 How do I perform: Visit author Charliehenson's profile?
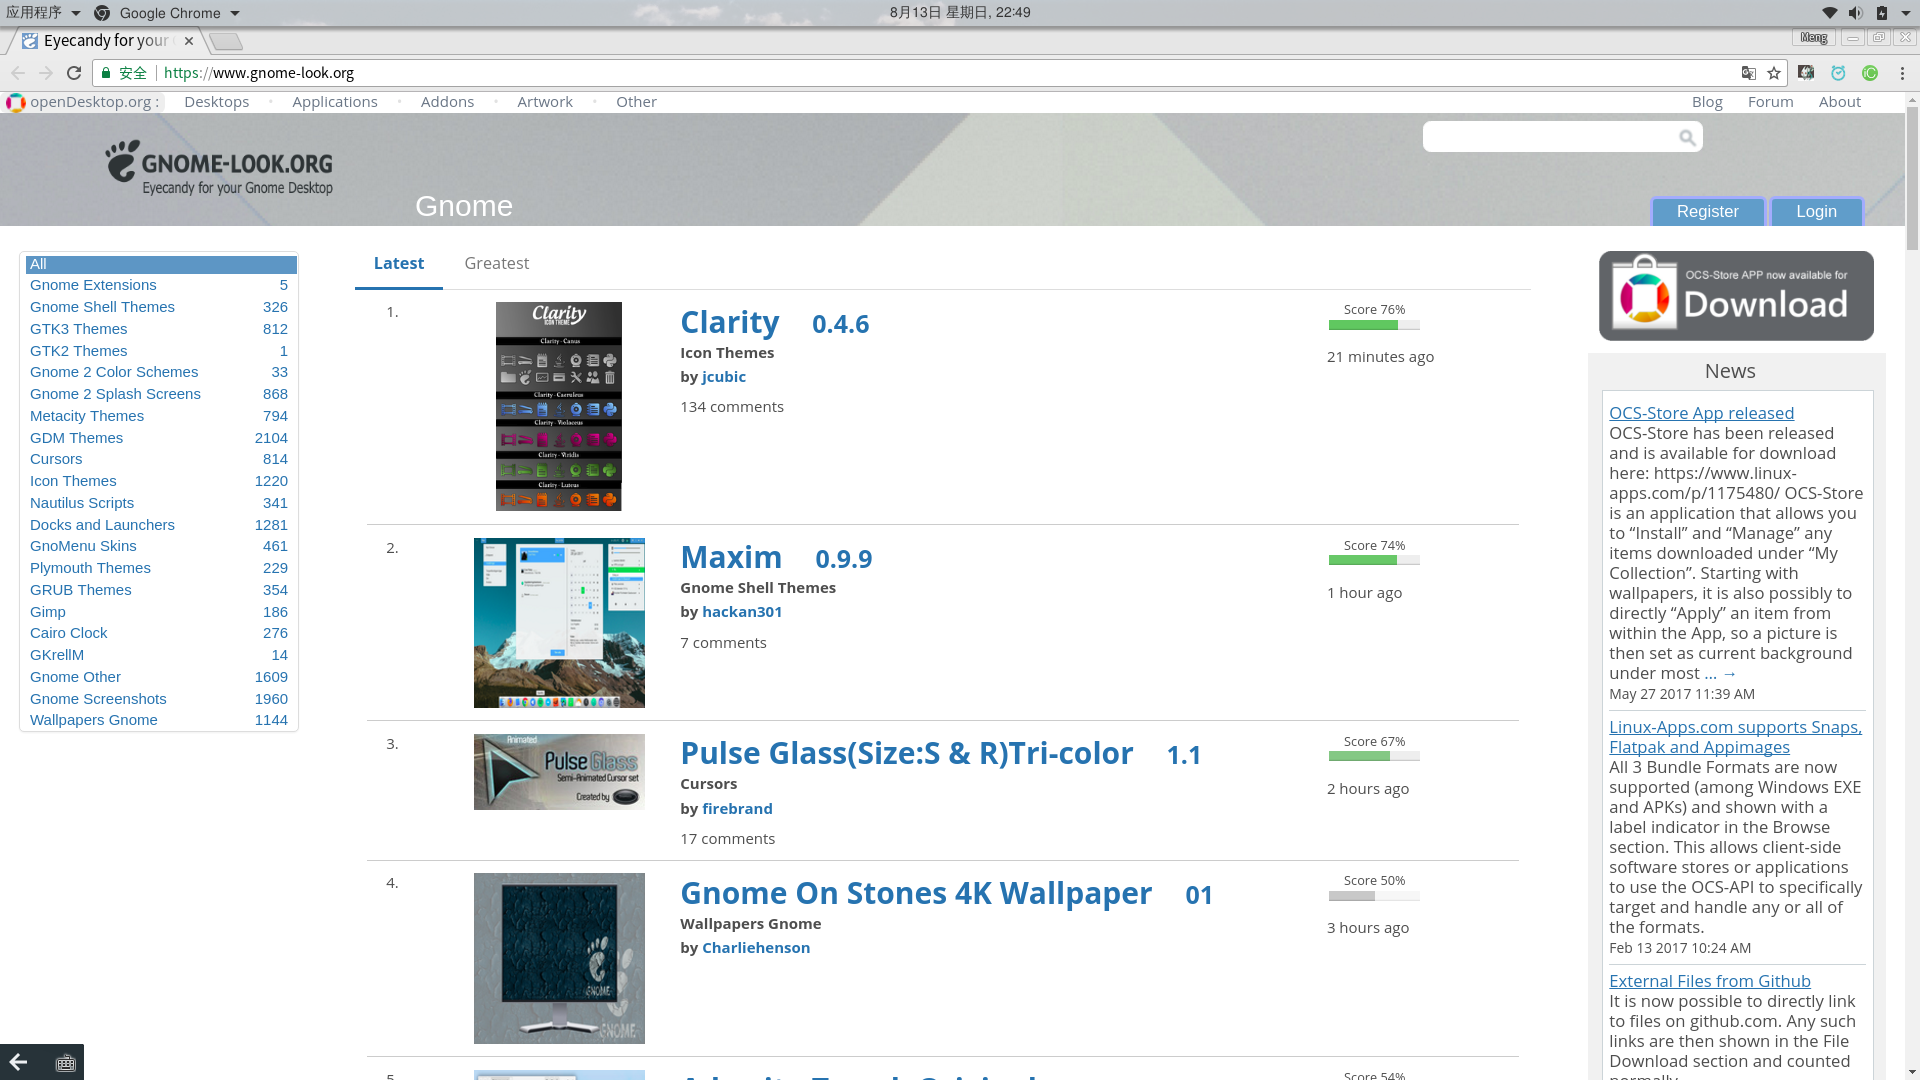pos(756,947)
